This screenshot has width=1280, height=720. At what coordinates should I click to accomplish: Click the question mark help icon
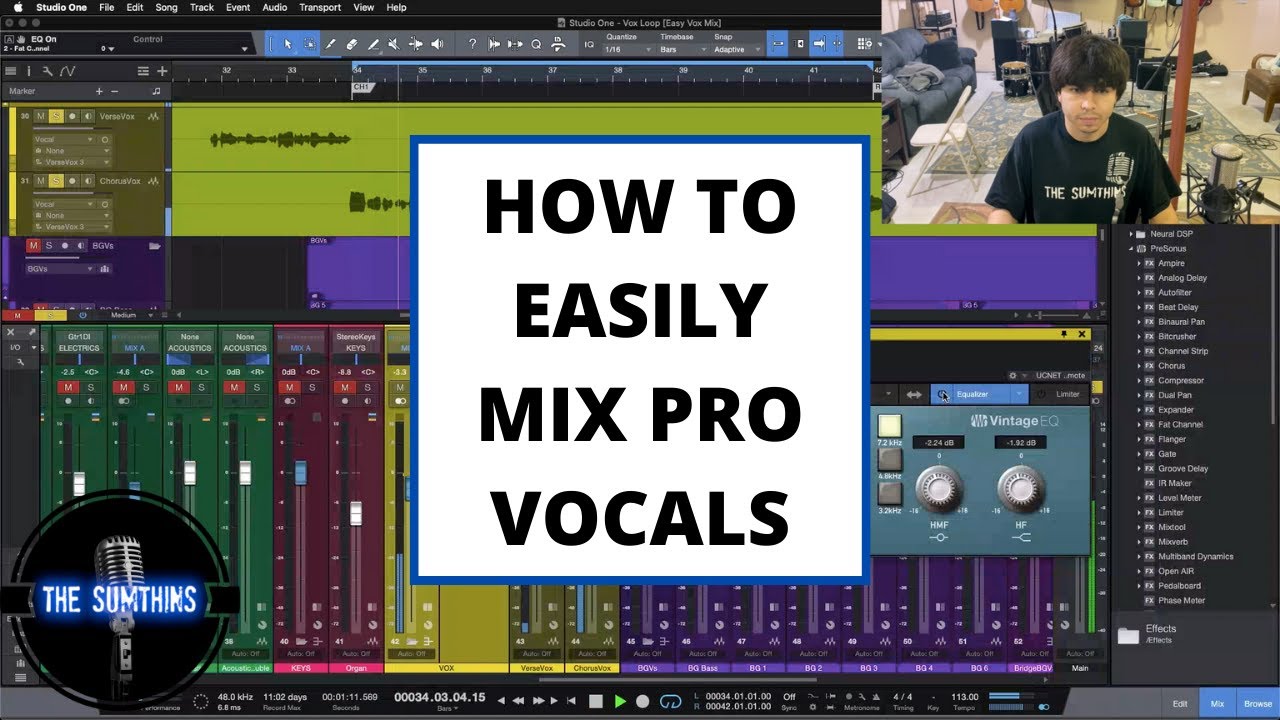coord(472,44)
